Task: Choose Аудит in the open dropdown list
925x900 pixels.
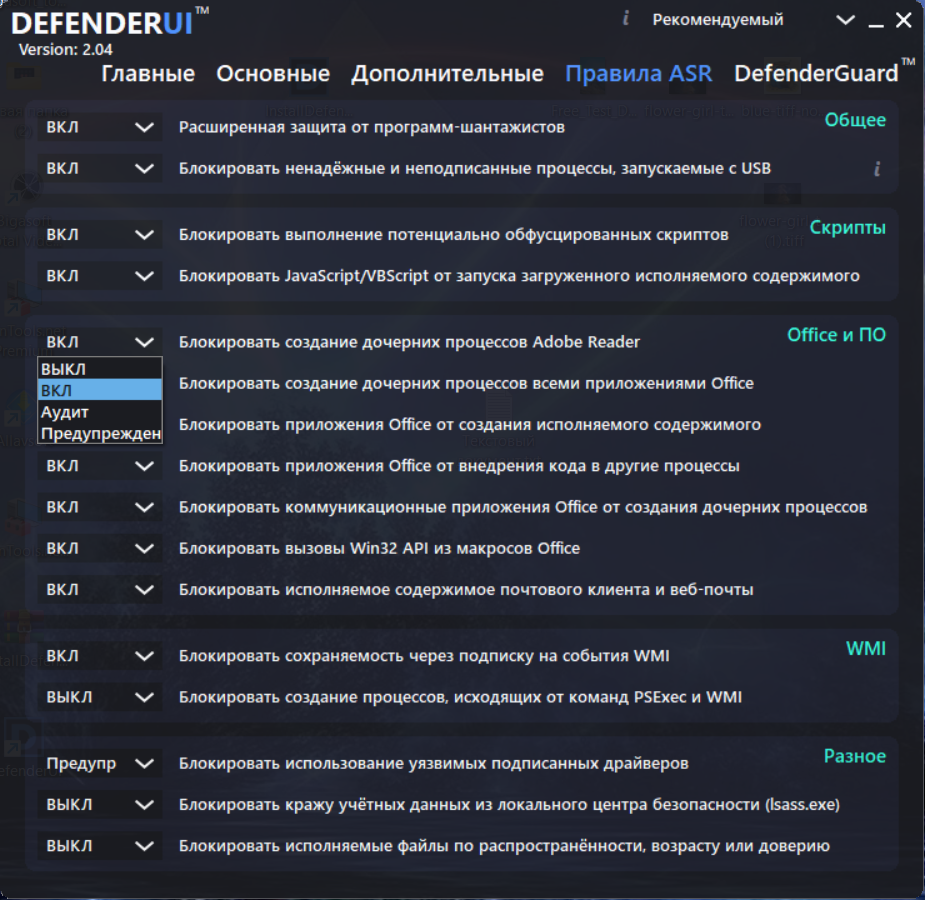Action: pos(100,412)
